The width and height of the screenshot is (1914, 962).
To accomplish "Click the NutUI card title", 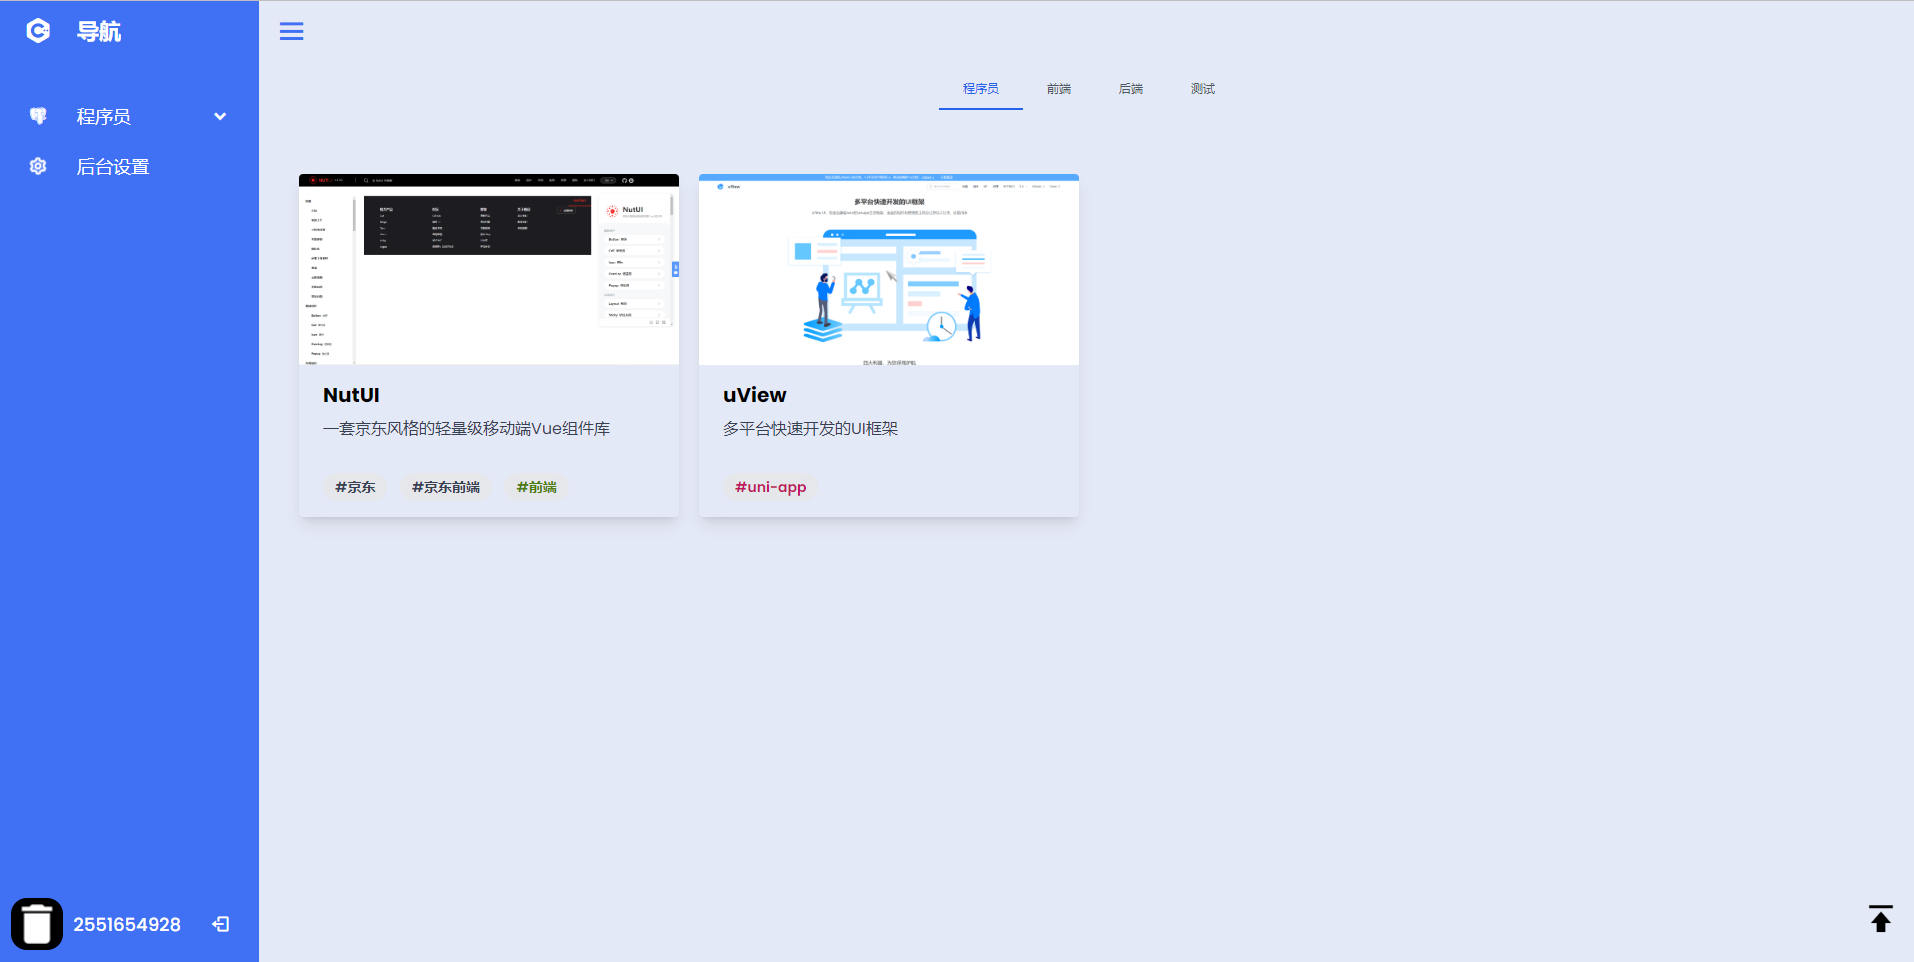I will click(x=351, y=395).
